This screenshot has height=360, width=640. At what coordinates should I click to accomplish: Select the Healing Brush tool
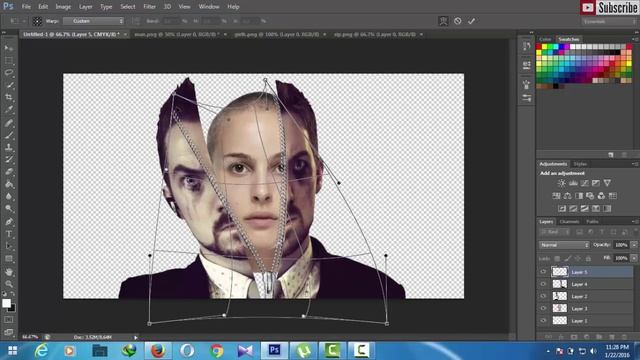pos(9,123)
